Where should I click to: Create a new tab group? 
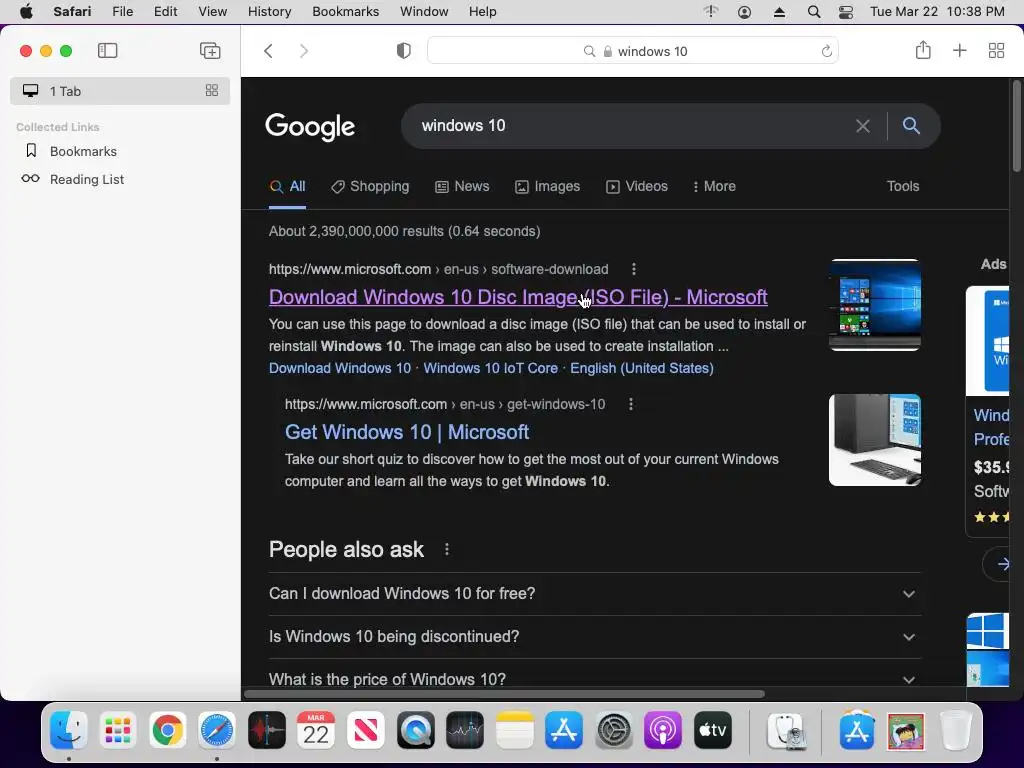(210, 51)
